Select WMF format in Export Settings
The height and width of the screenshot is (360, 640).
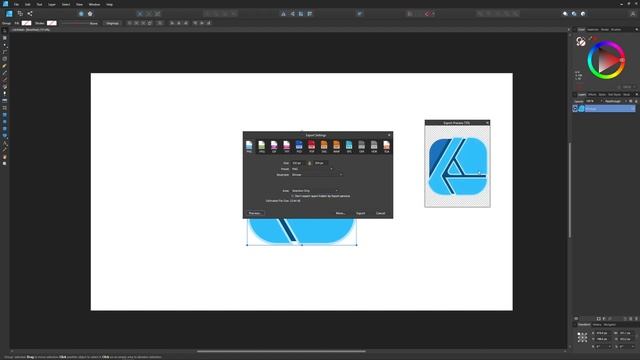click(336, 146)
